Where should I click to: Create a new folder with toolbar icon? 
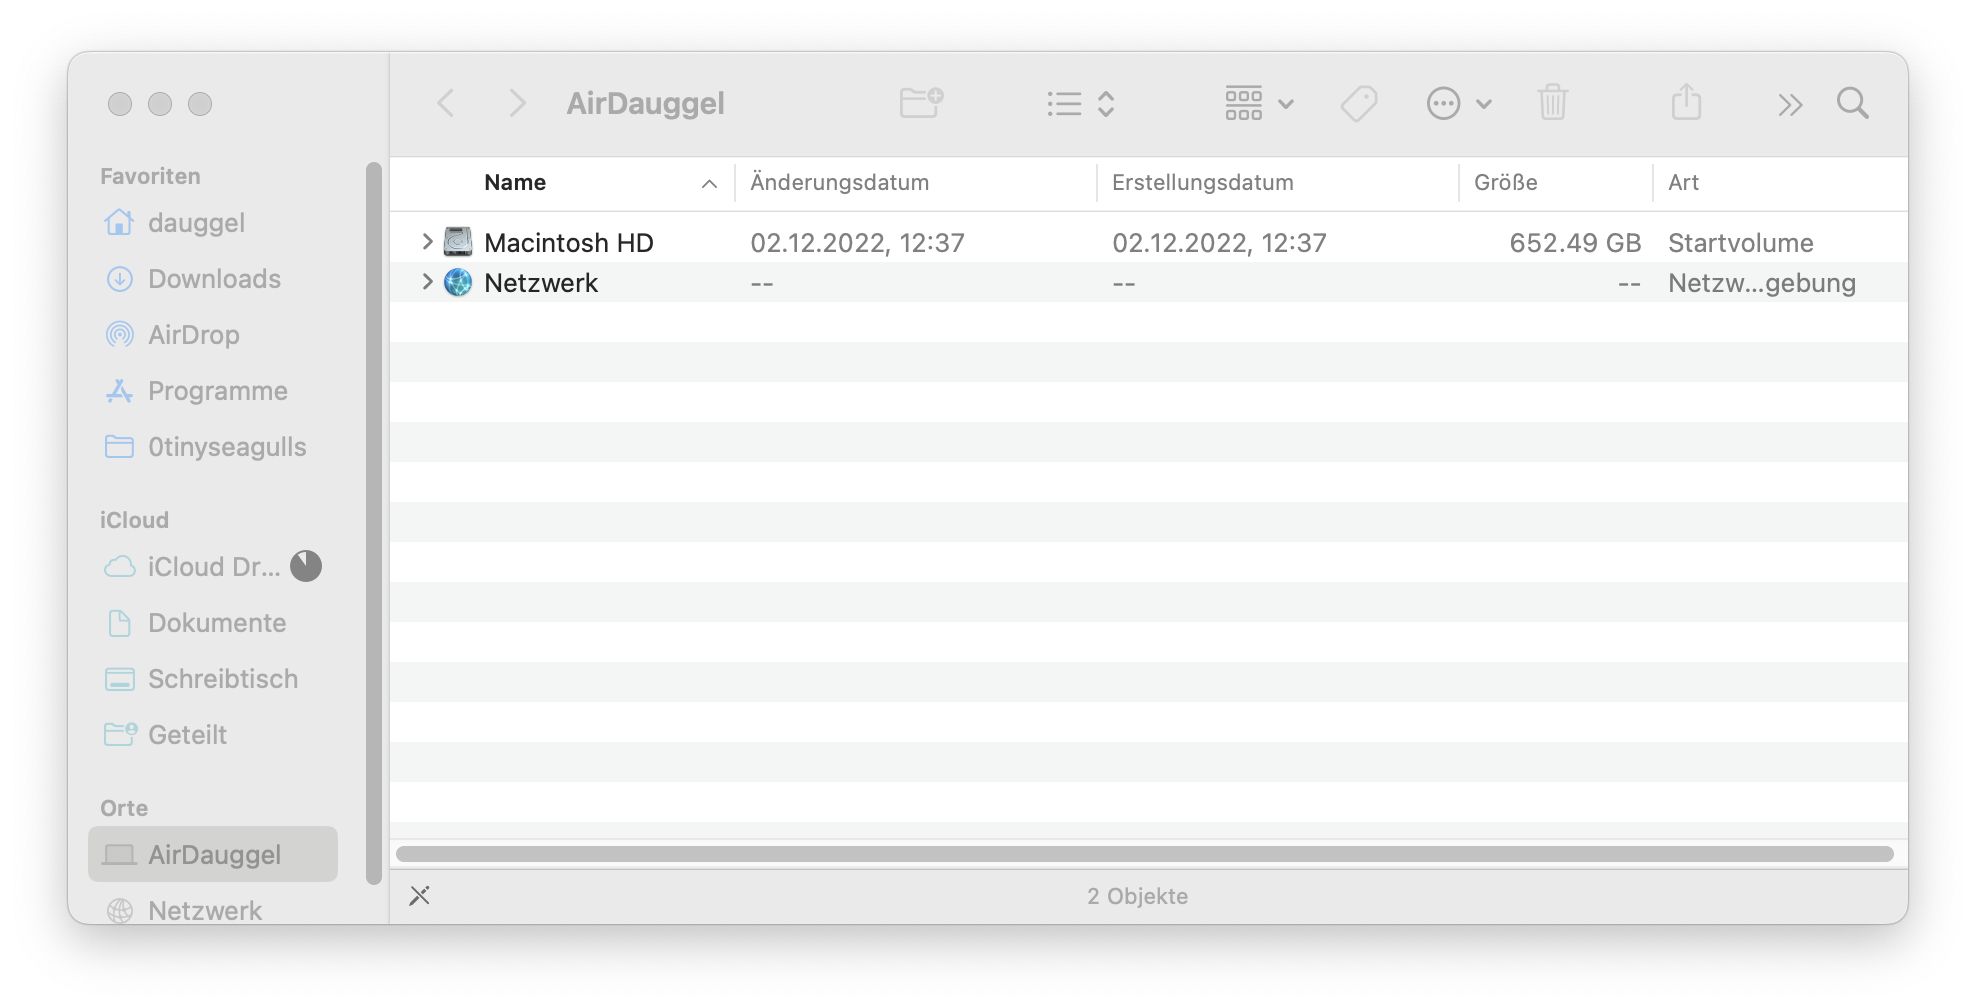(921, 102)
